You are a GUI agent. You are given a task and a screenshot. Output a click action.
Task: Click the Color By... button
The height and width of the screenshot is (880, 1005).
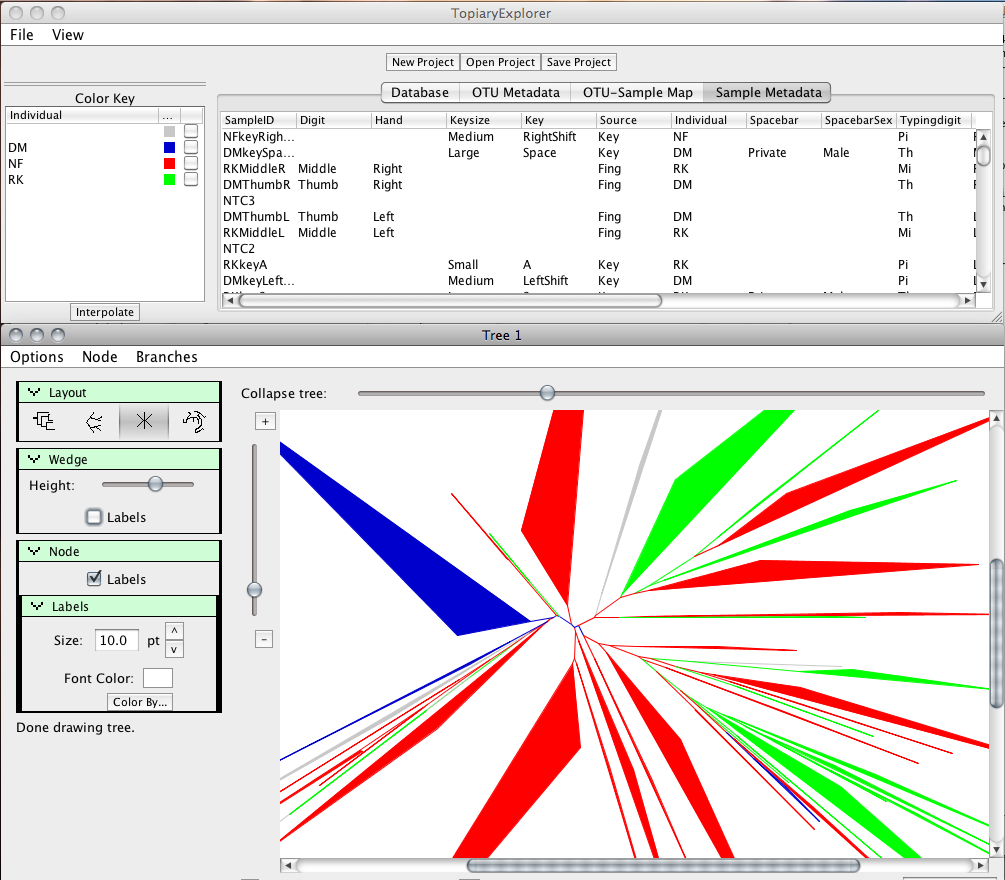coord(140,702)
